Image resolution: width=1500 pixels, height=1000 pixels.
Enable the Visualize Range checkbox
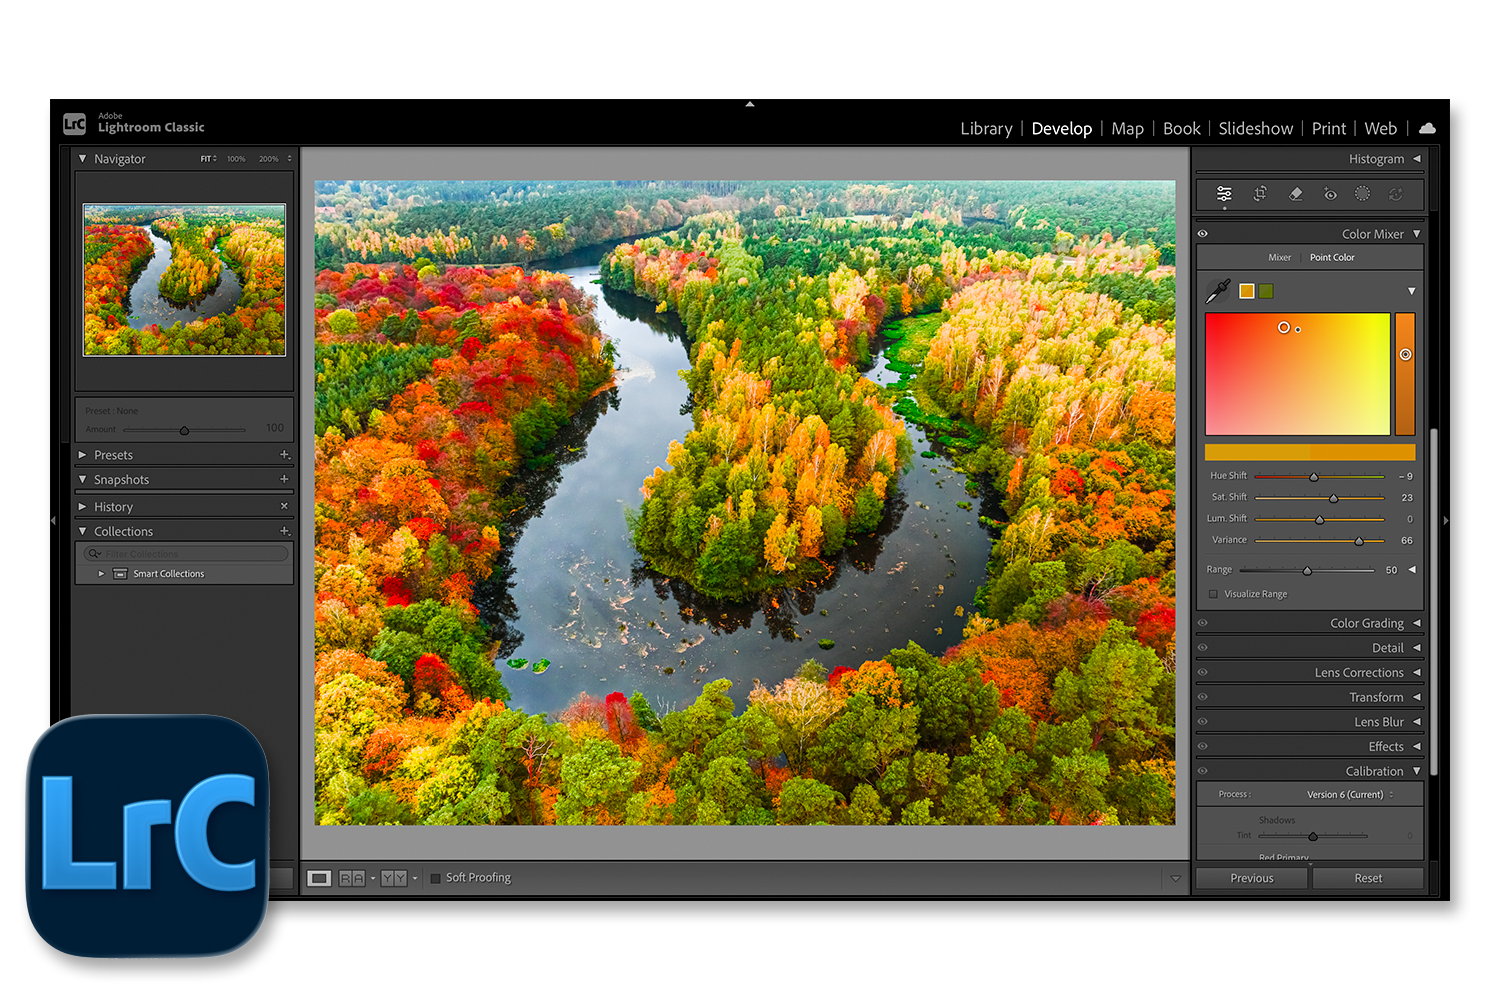pos(1214,594)
